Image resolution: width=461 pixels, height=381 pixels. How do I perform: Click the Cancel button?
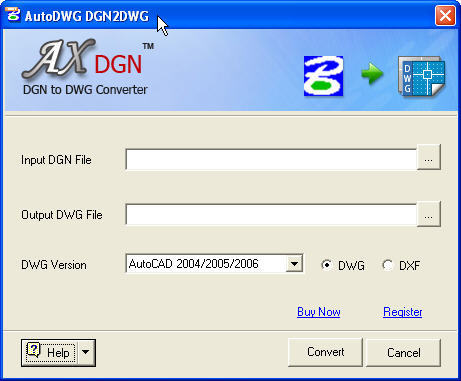(x=403, y=352)
